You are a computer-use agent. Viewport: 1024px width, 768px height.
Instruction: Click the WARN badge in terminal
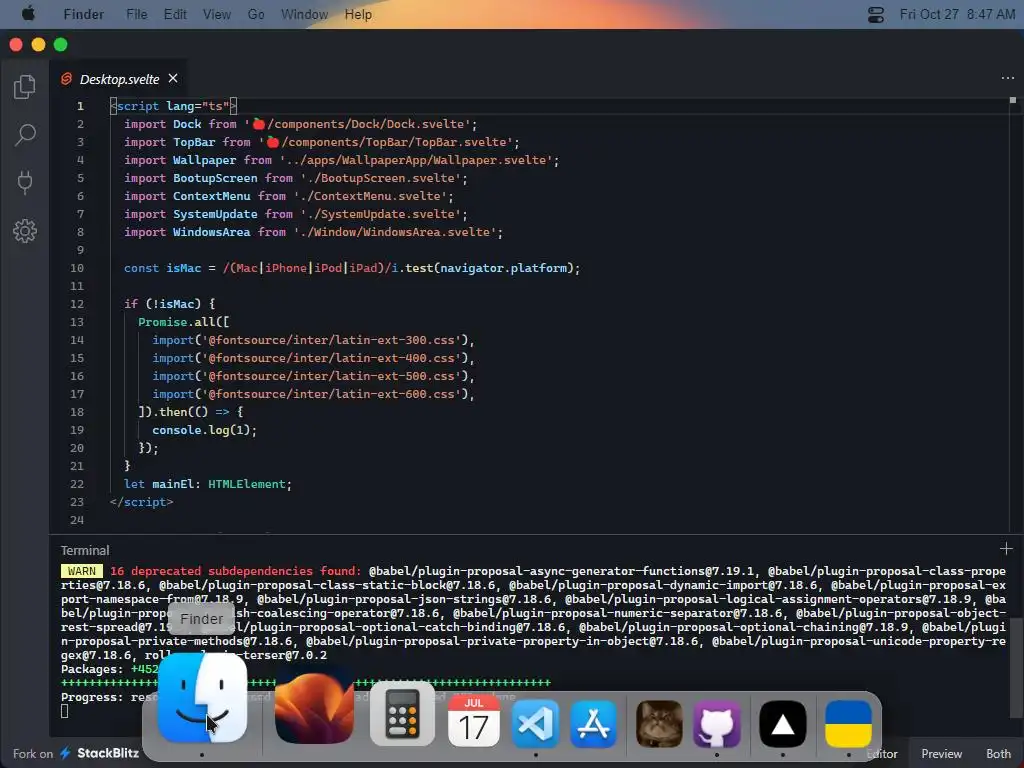click(x=82, y=571)
